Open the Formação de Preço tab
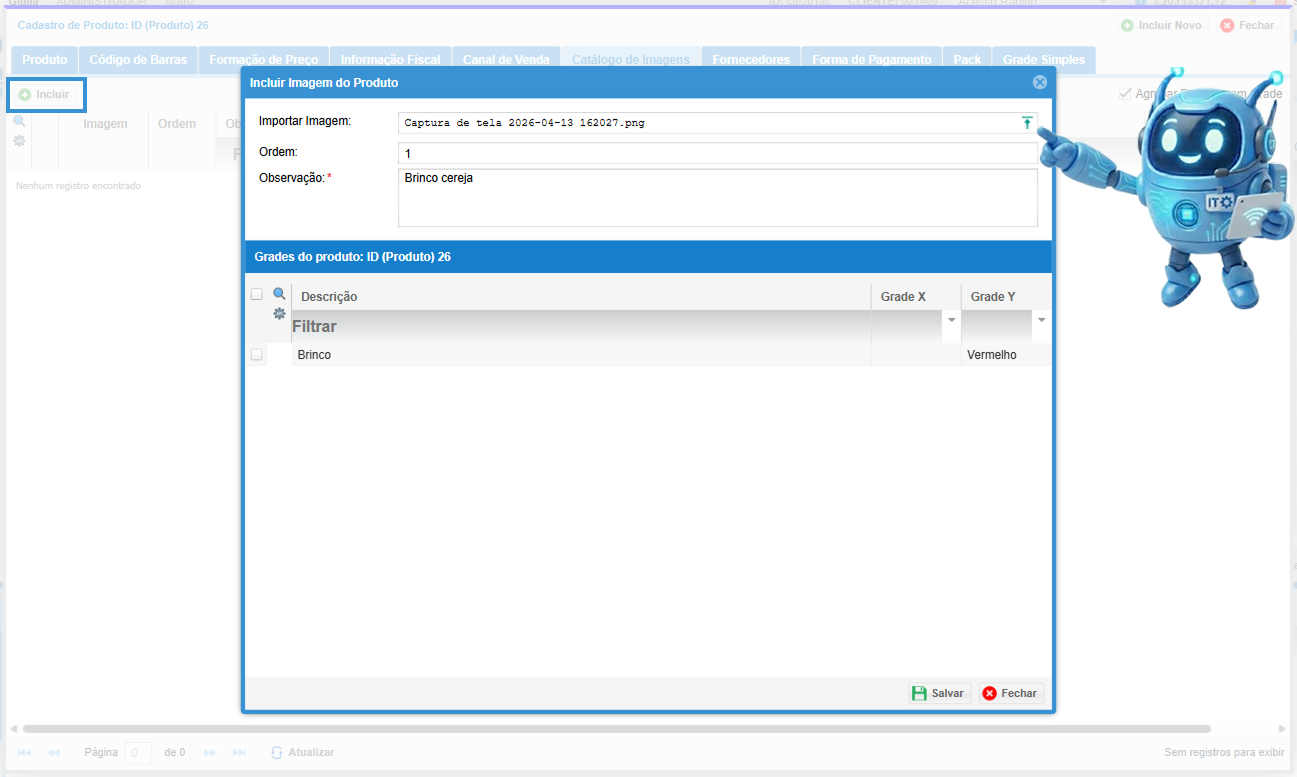This screenshot has height=777, width=1297. [x=263, y=60]
